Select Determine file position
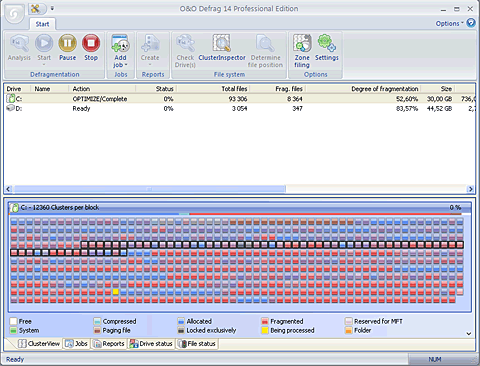The height and width of the screenshot is (366, 480). [x=265, y=51]
